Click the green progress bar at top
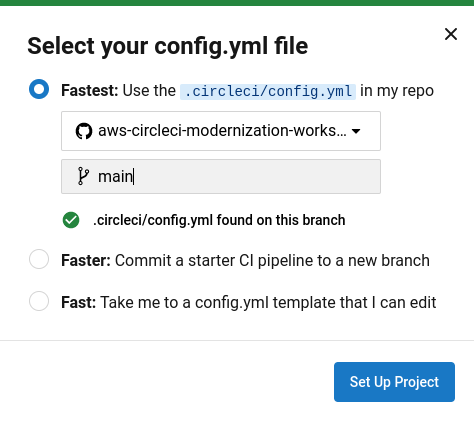Screen dimensions: 474x421 [237, 3]
